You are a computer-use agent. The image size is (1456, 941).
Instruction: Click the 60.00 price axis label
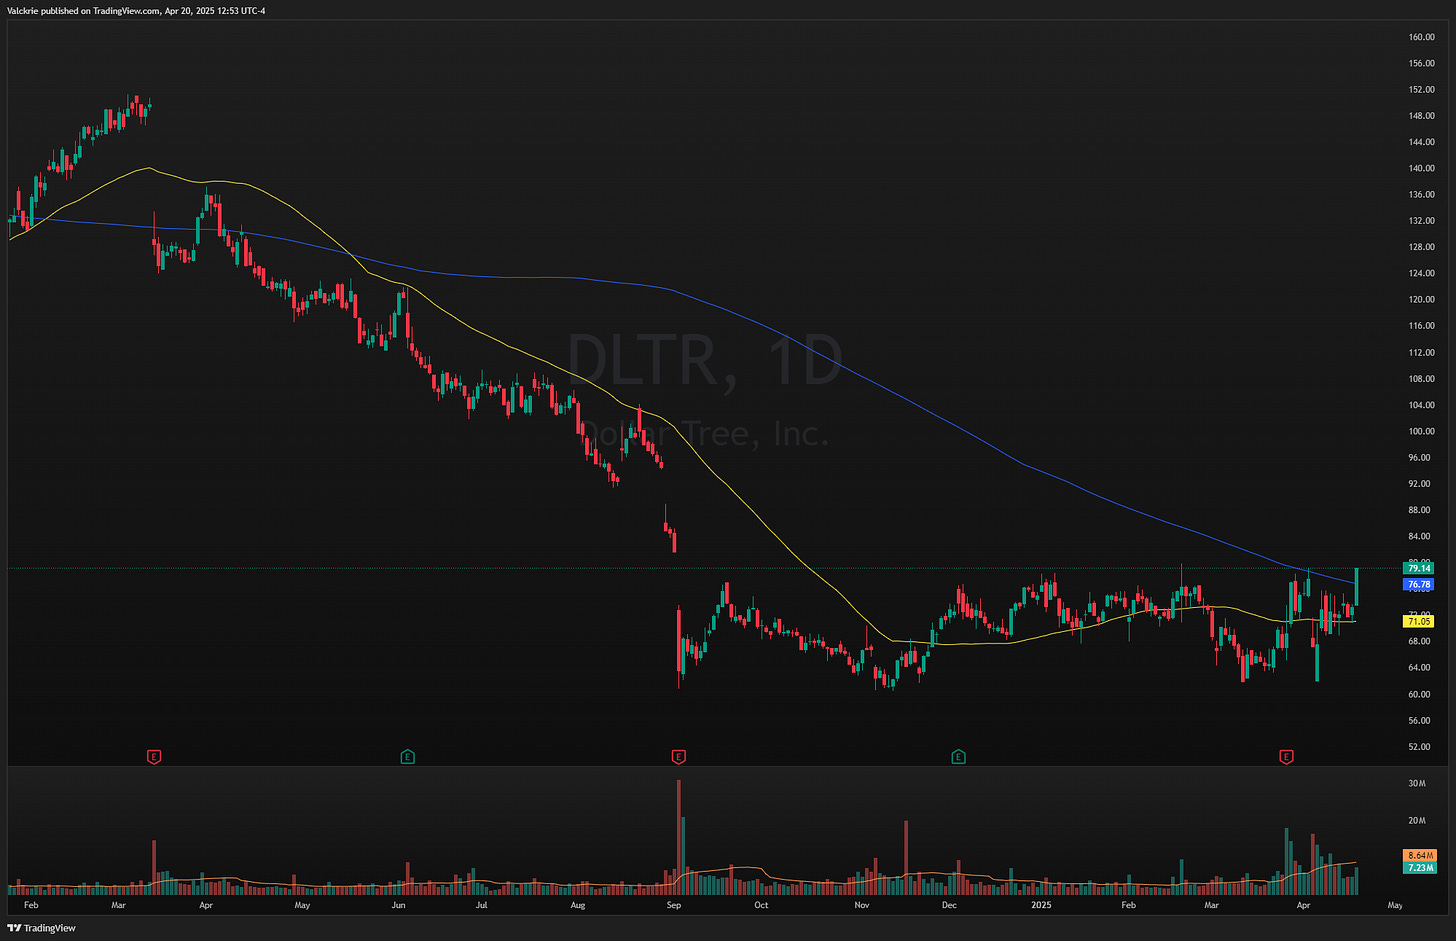[x=1421, y=694]
